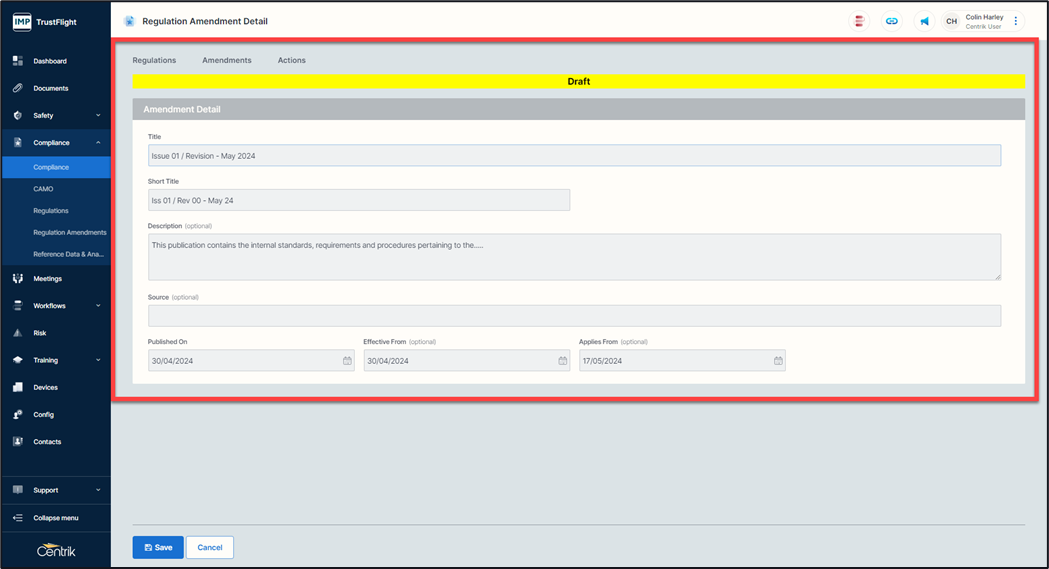Click into the Short Title field

[358, 200]
